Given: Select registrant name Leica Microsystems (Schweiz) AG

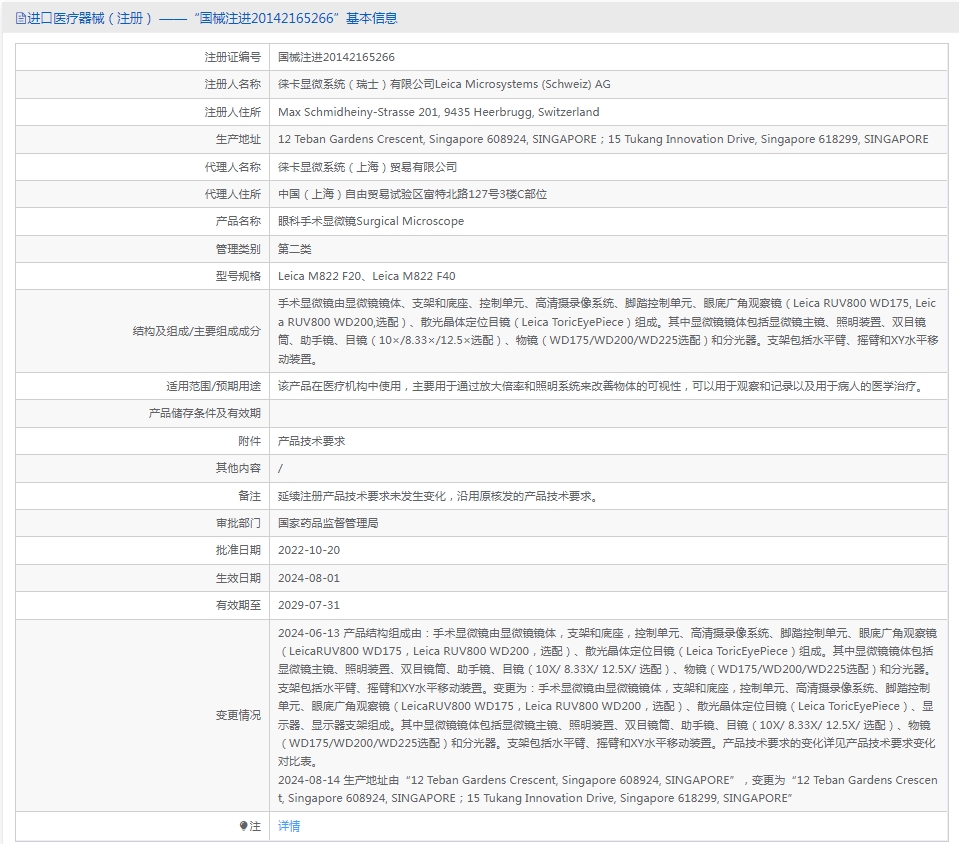Looking at the screenshot, I should click(523, 84).
